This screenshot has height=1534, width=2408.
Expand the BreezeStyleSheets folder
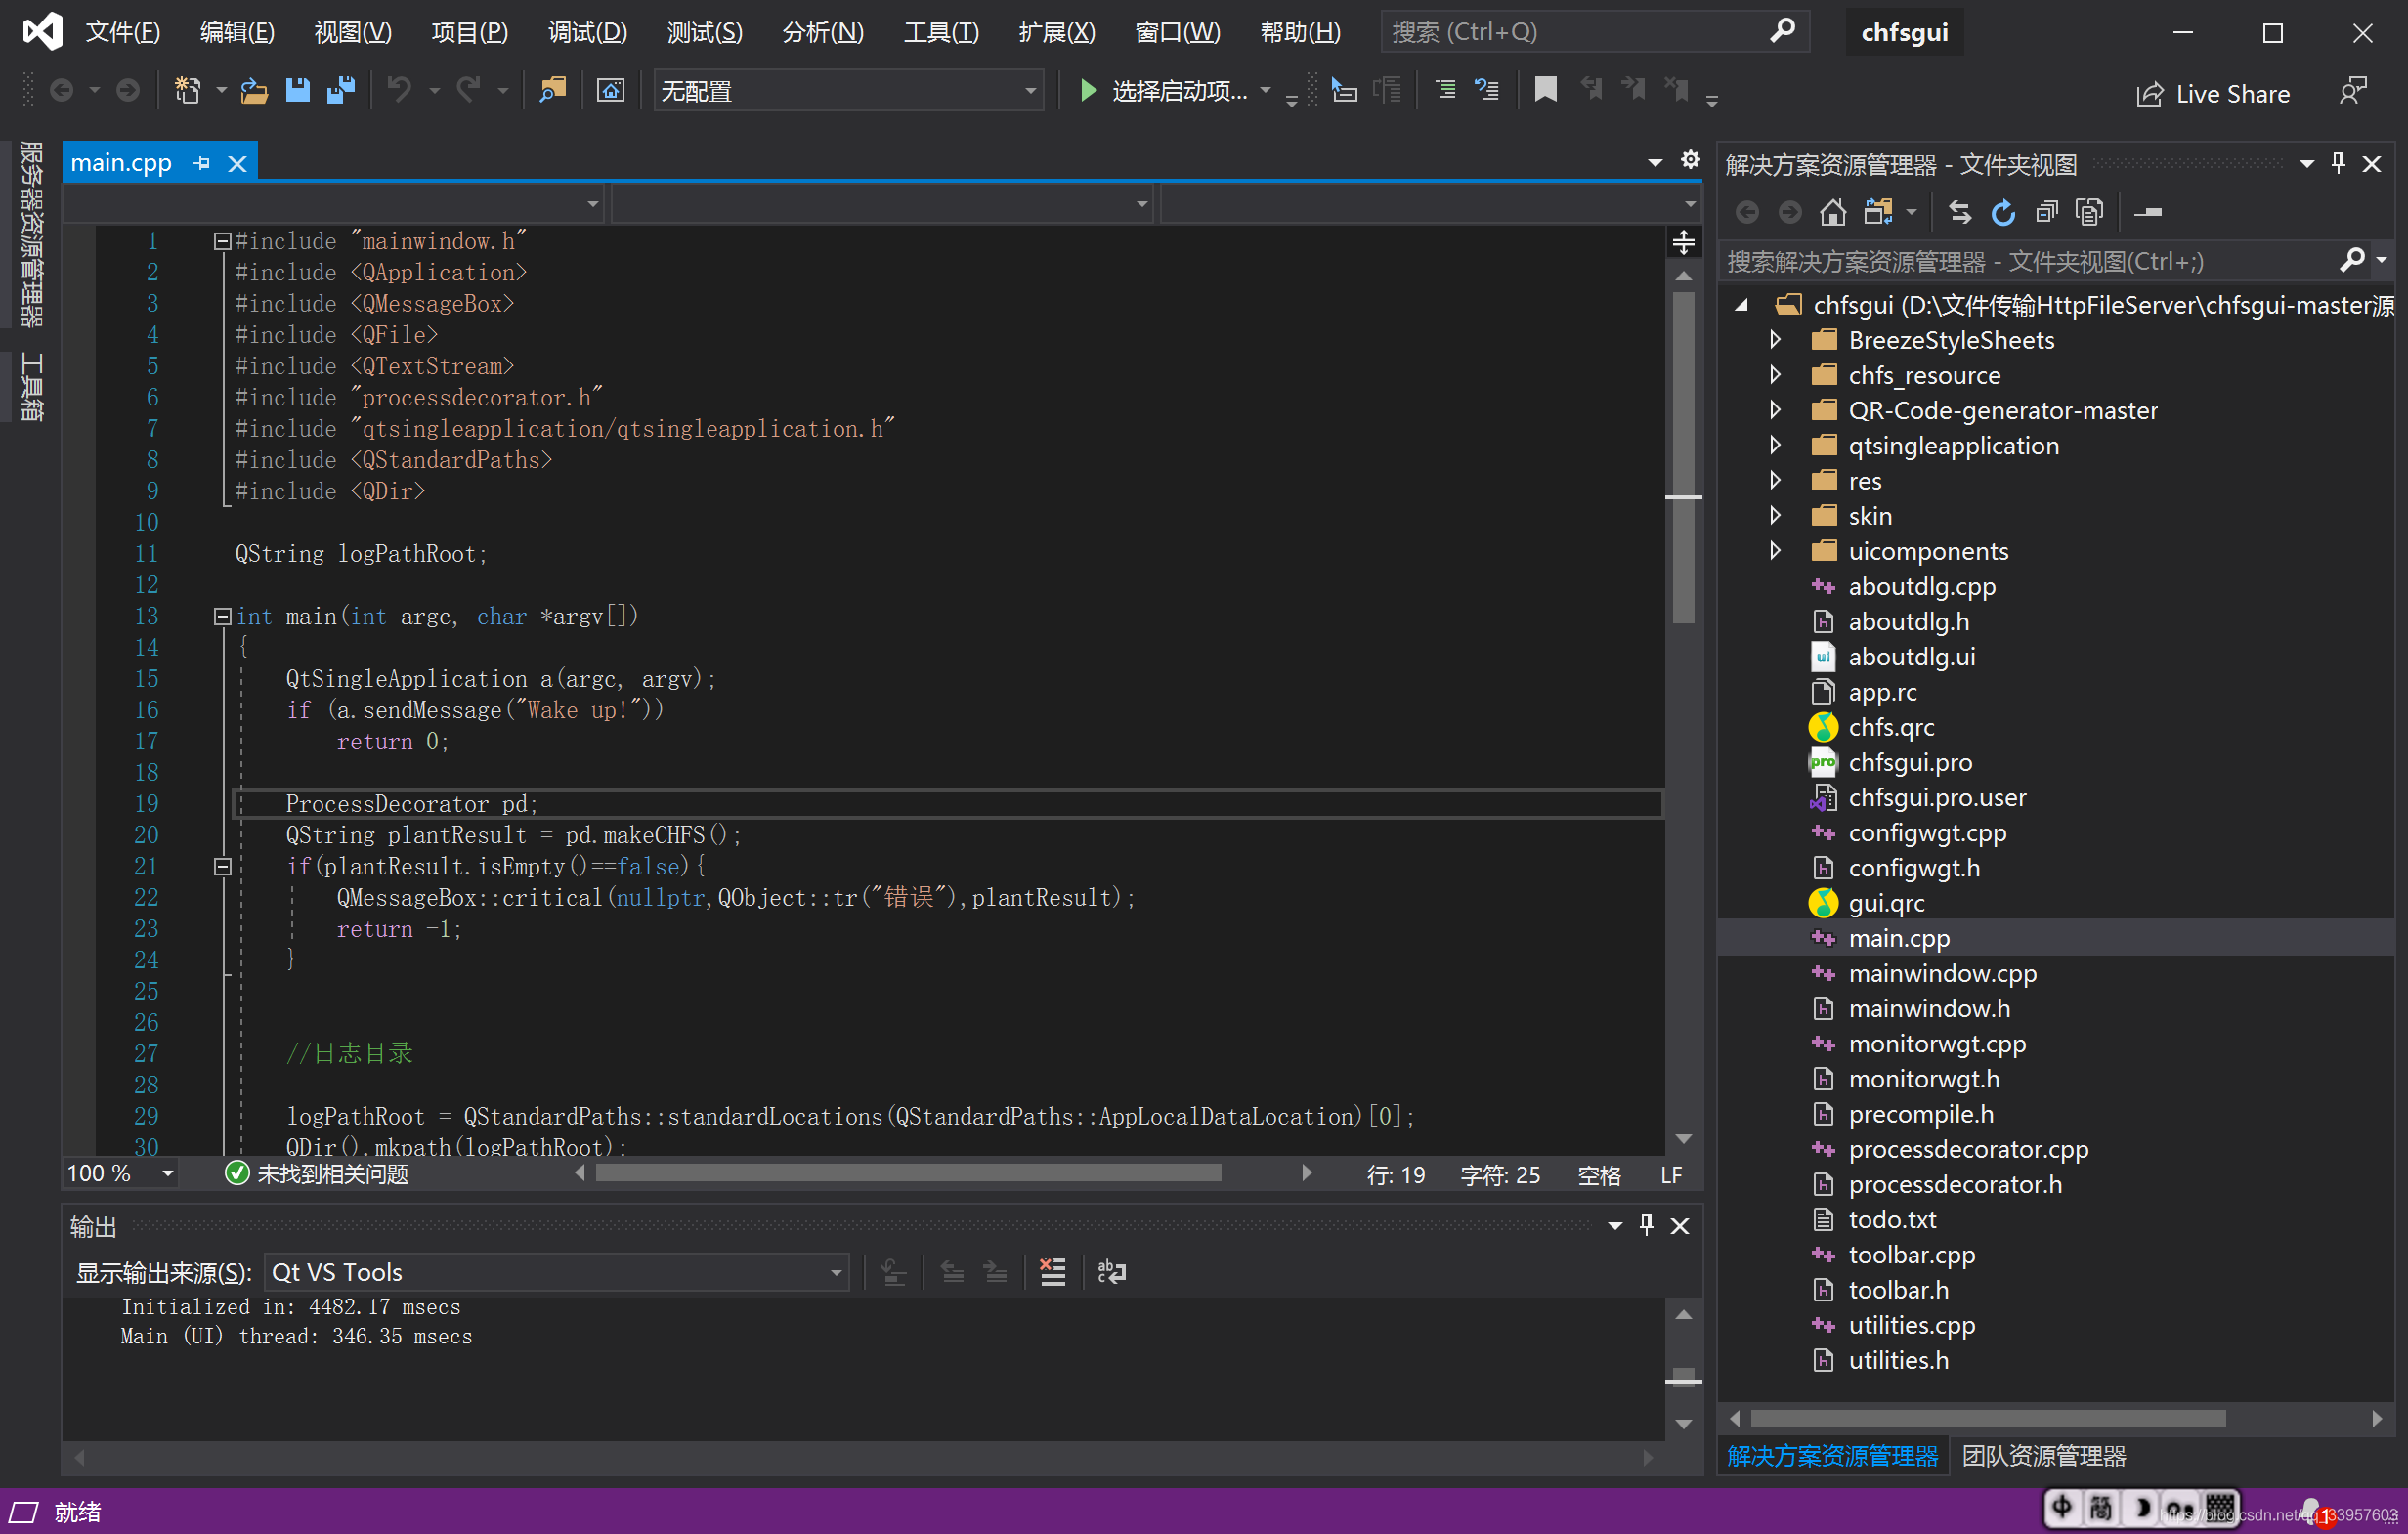point(1775,340)
